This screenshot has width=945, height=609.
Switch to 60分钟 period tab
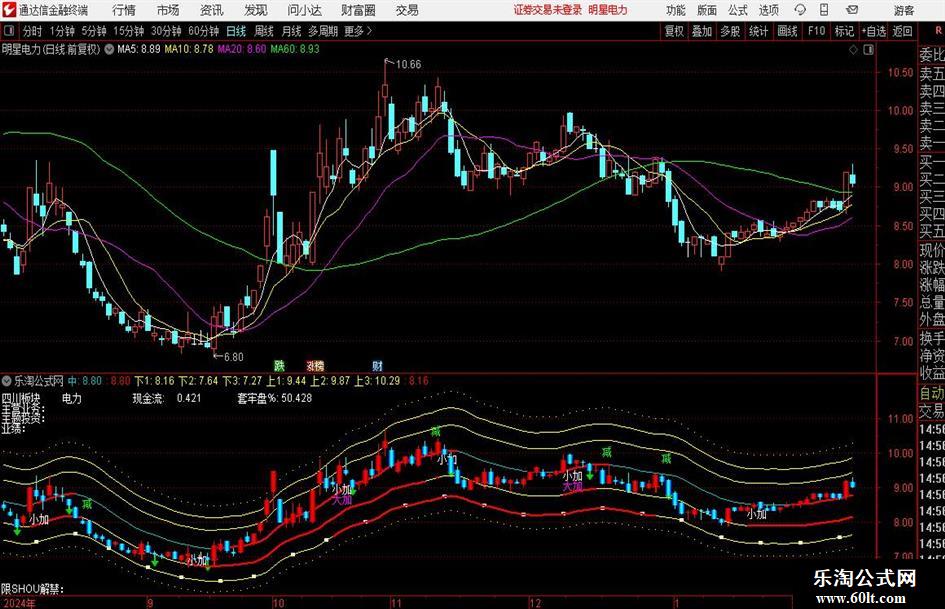pyautogui.click(x=204, y=31)
